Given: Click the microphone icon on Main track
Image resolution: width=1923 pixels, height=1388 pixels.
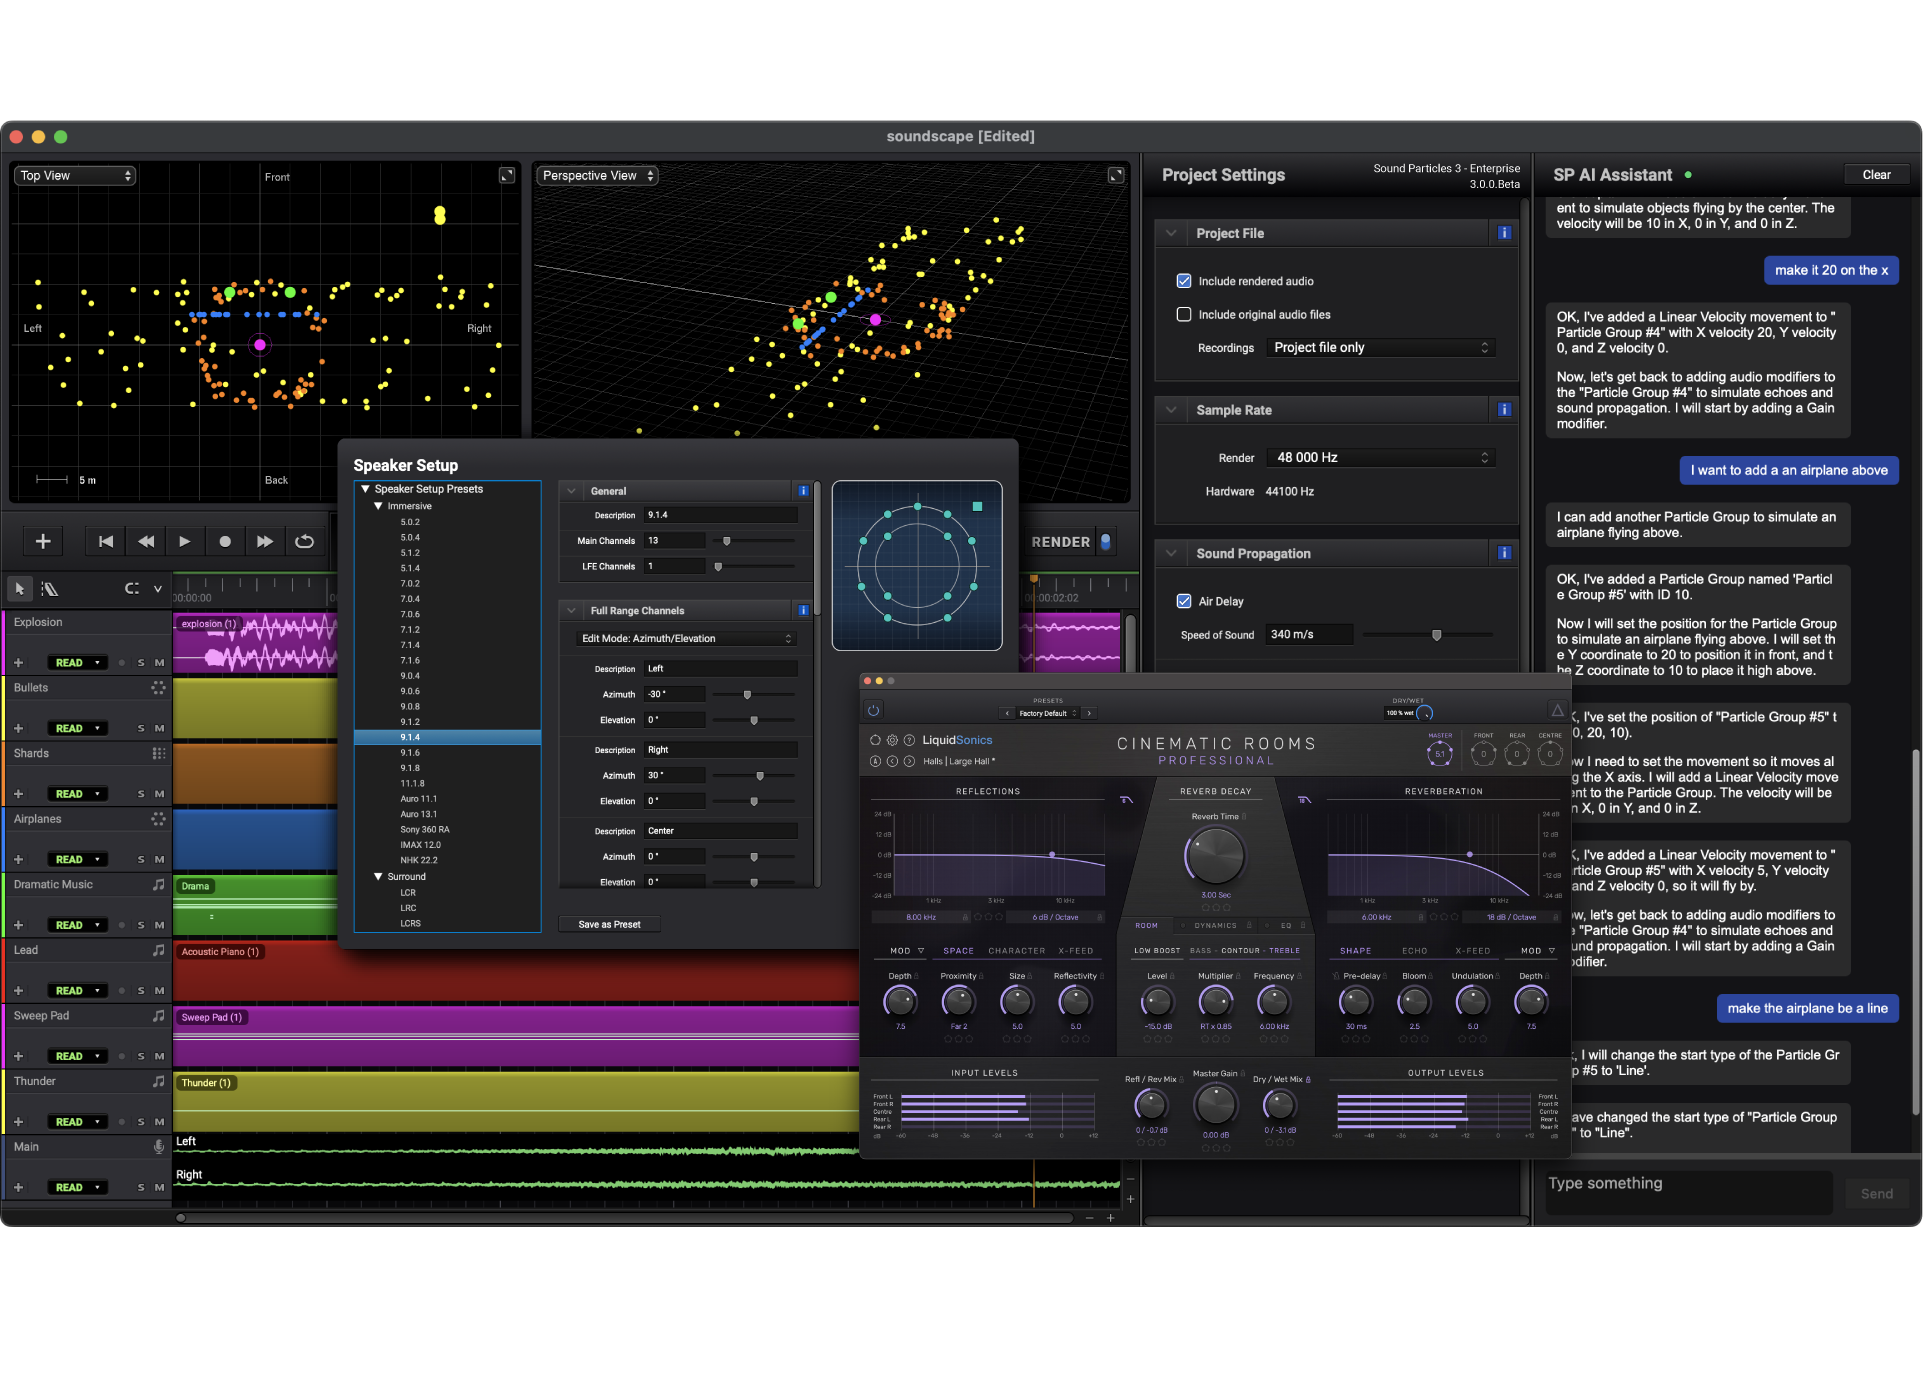Looking at the screenshot, I should 158,1147.
